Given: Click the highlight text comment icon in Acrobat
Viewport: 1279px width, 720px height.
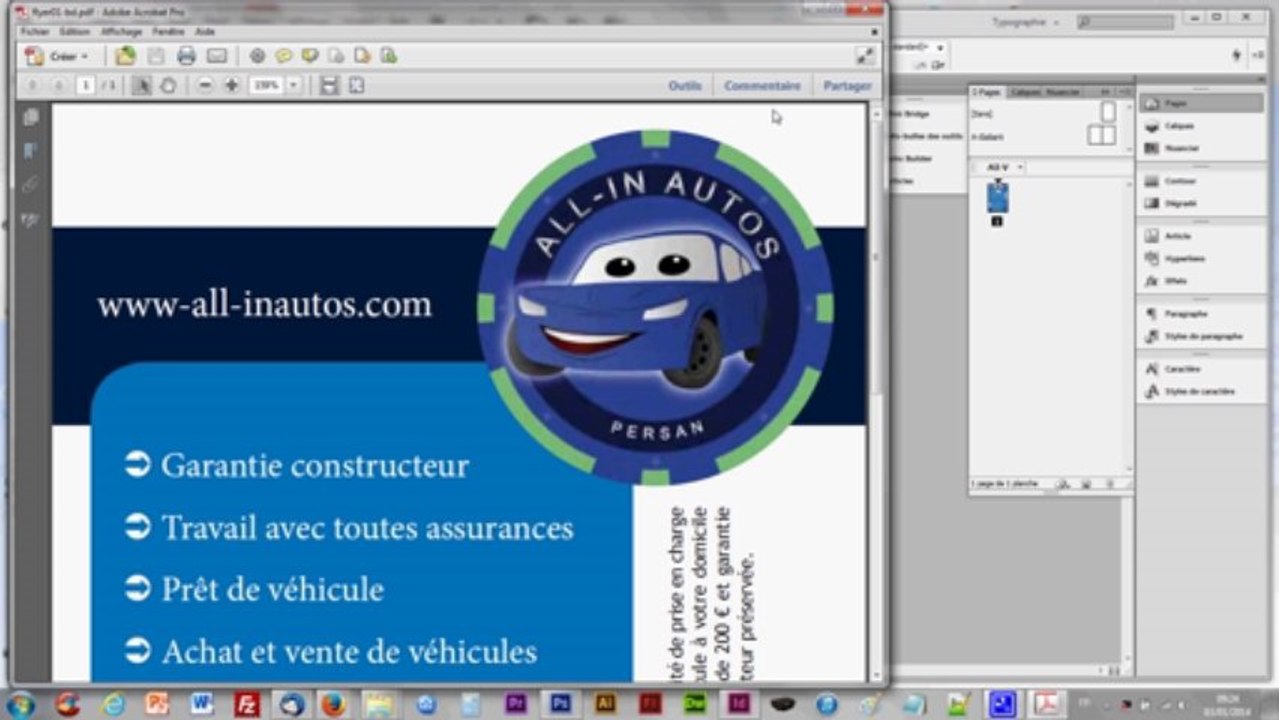Looking at the screenshot, I should tap(310, 56).
